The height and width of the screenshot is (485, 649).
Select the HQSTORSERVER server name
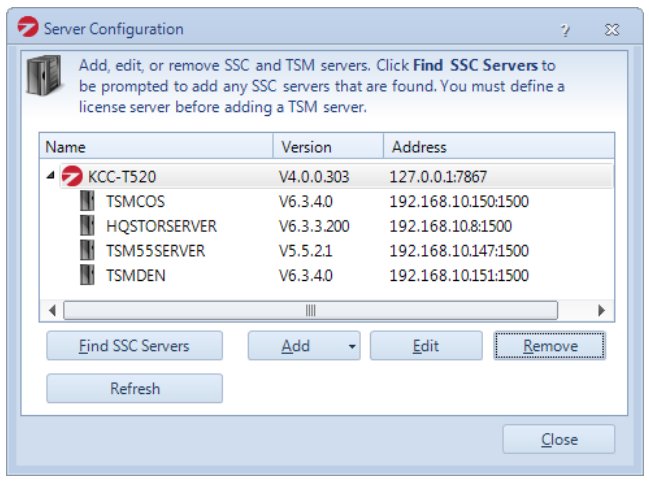[x=161, y=226]
